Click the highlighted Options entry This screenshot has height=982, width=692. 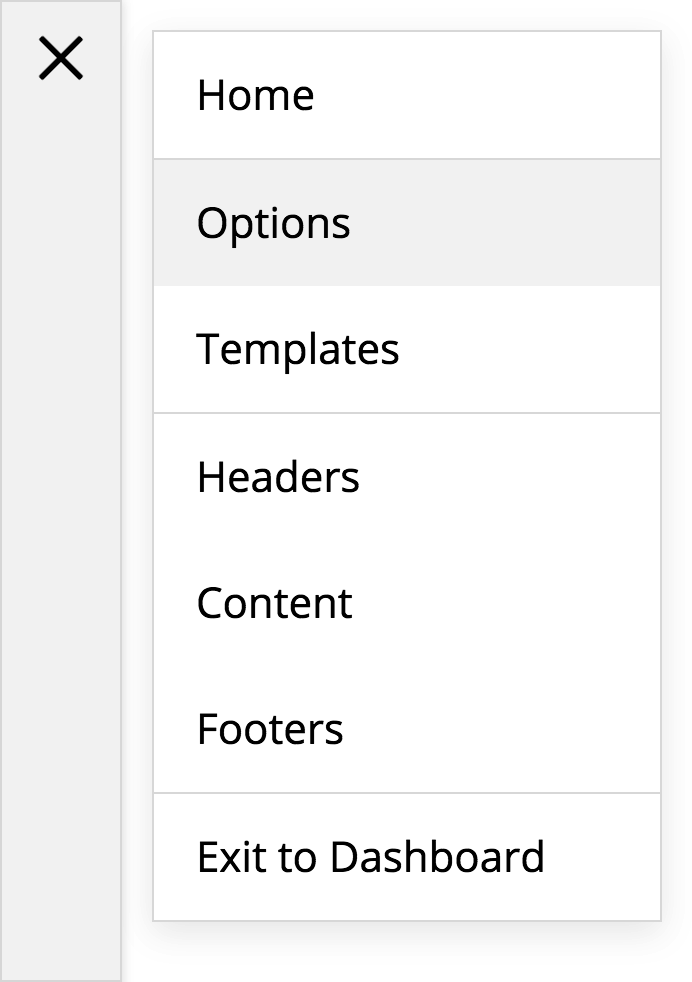point(274,223)
